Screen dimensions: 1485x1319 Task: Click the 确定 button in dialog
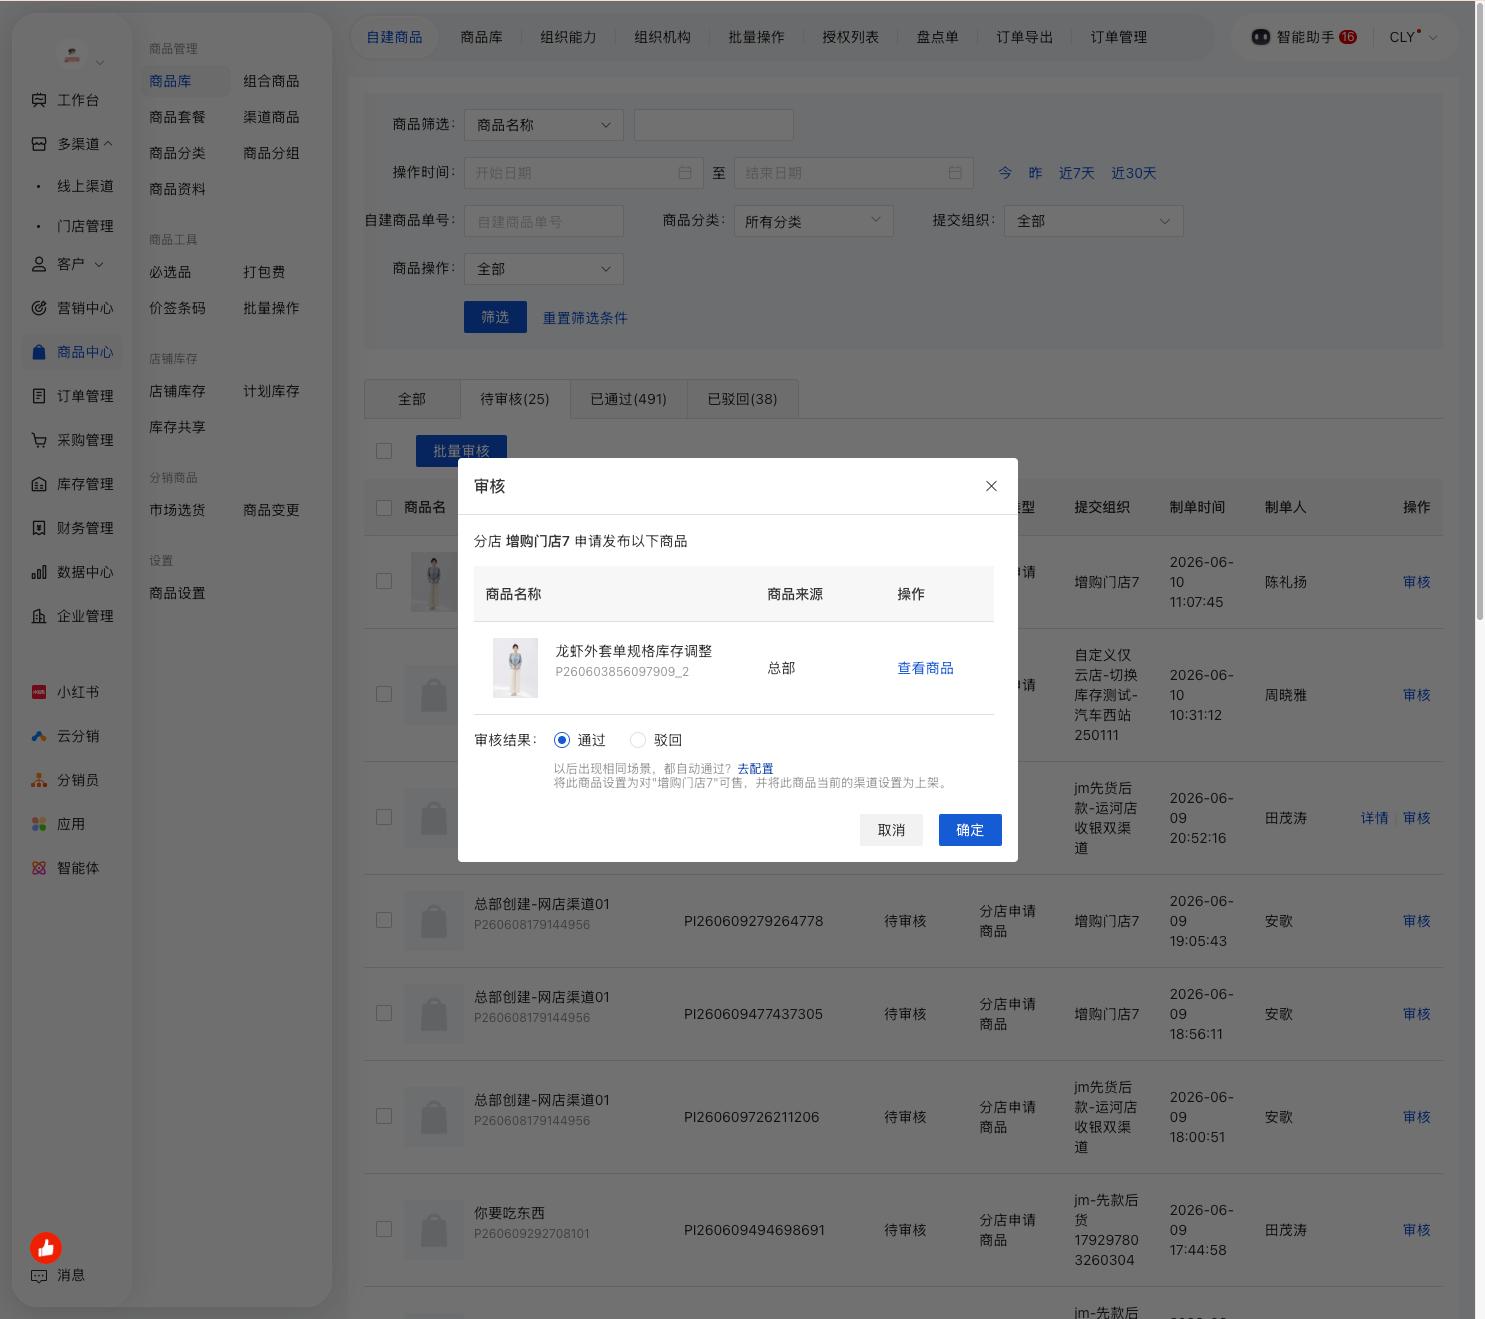click(970, 830)
